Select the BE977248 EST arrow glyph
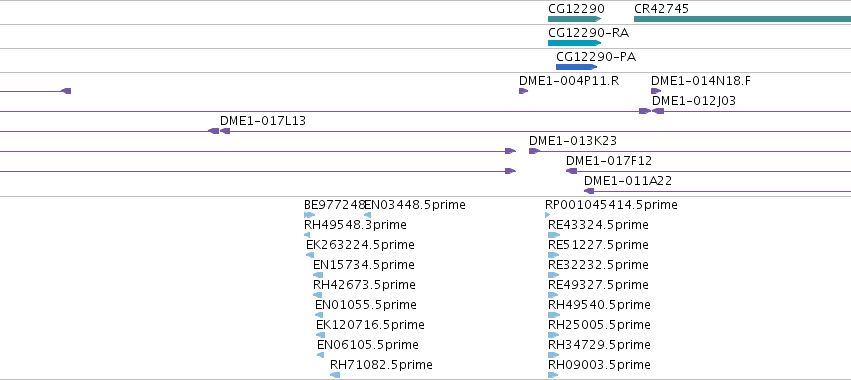Image resolution: width=851 pixels, height=380 pixels. coord(309,215)
